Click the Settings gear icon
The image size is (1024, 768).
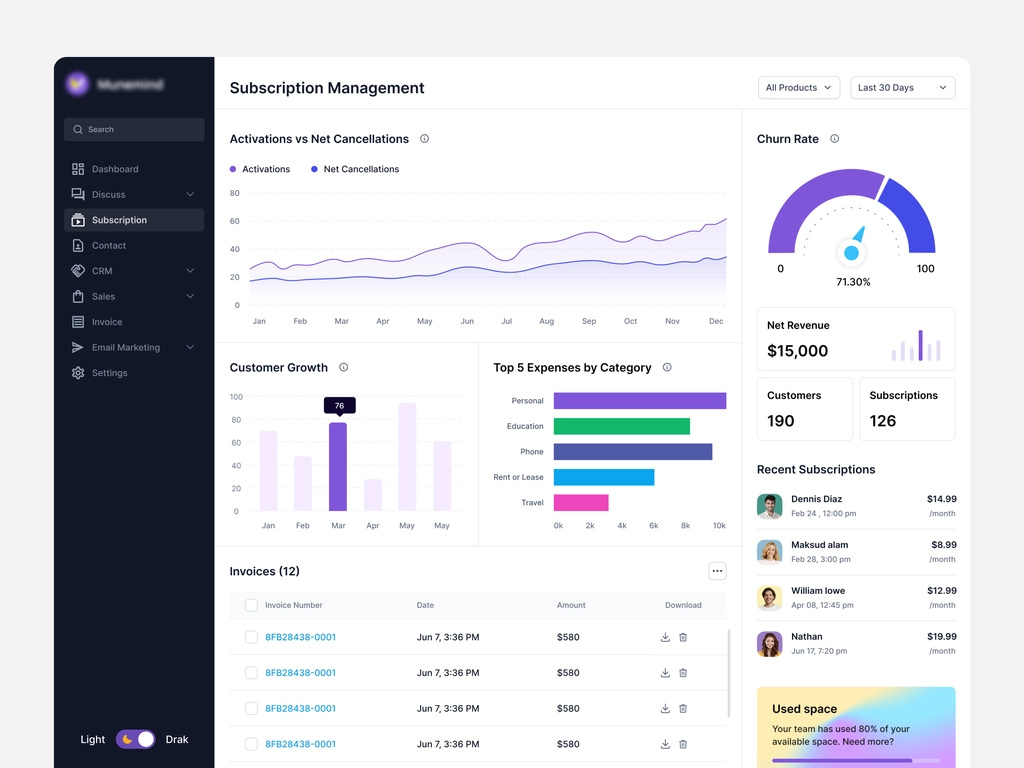(78, 373)
